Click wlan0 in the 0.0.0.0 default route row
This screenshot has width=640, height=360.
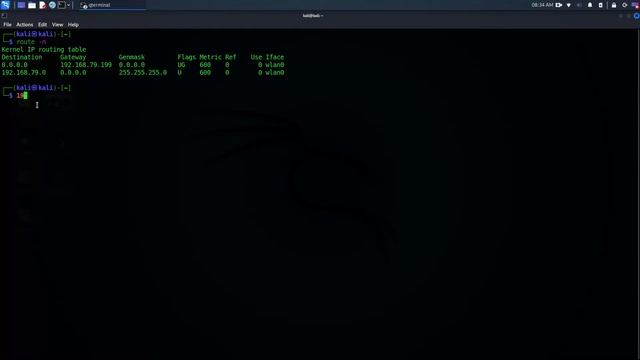tap(275, 65)
